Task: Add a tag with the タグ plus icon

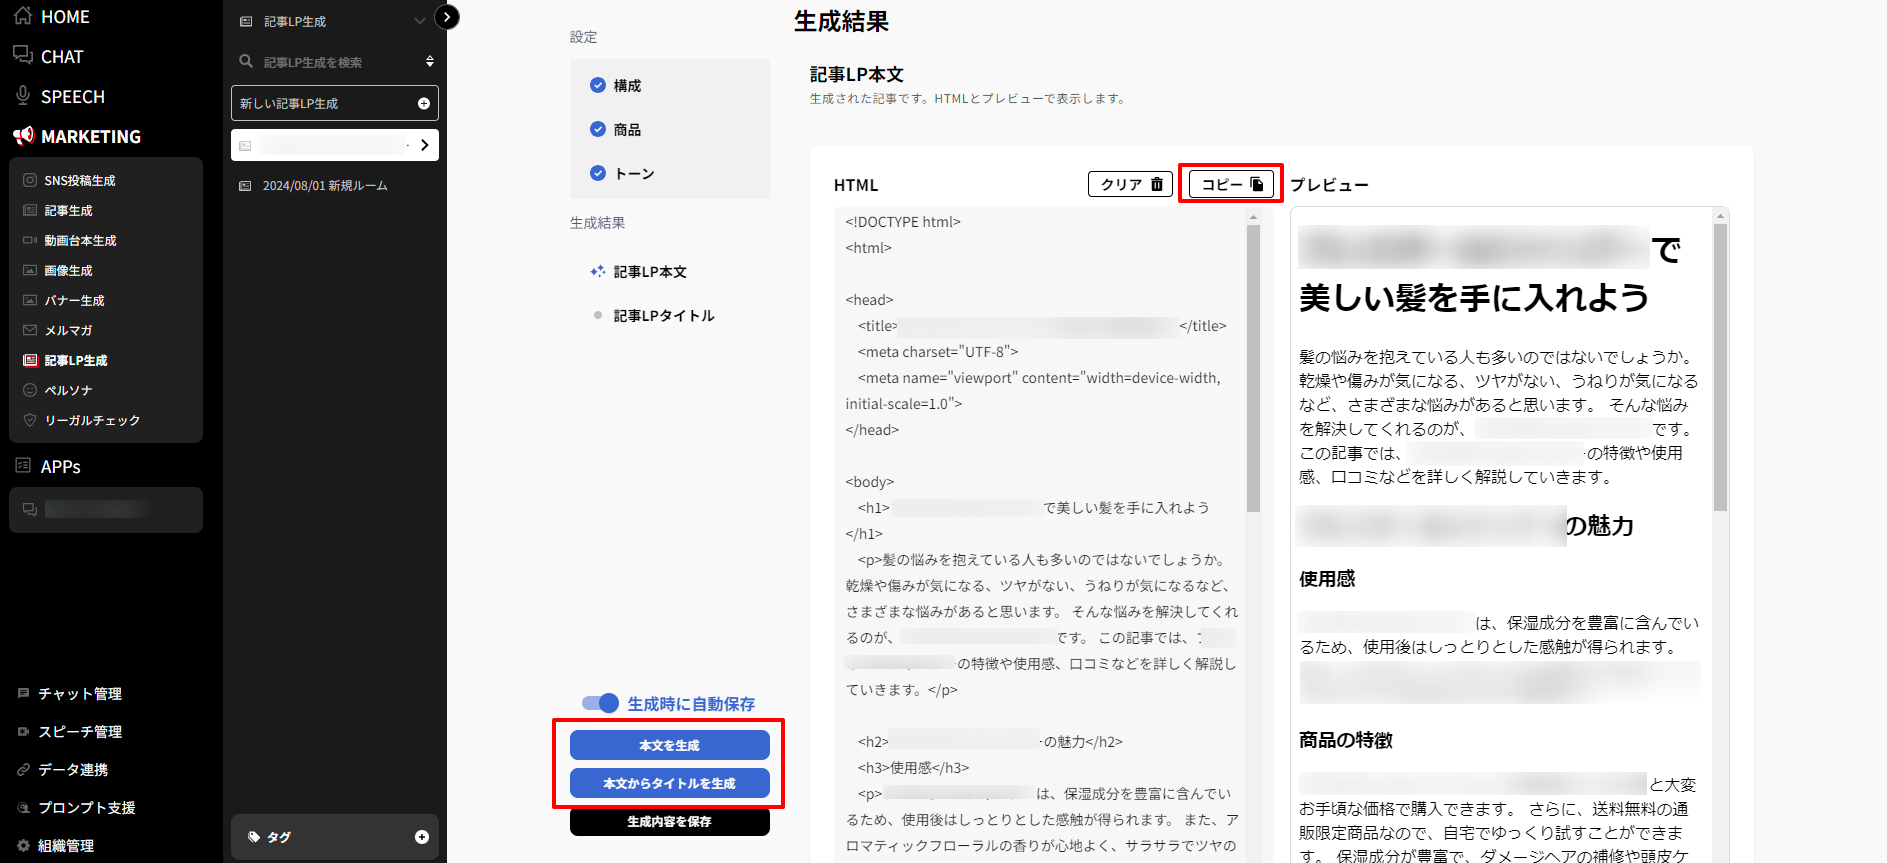Action: pos(421,837)
